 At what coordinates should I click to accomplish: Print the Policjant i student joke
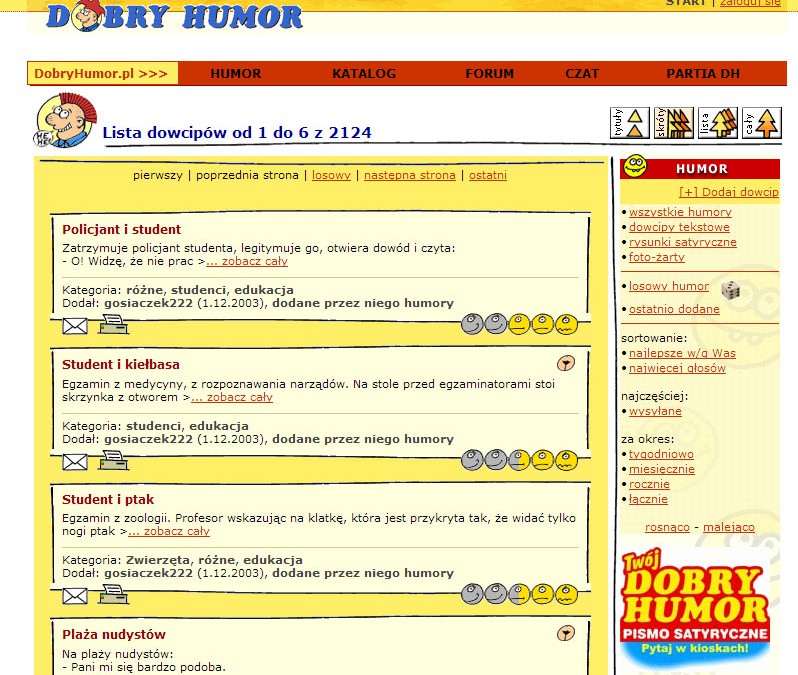(114, 325)
